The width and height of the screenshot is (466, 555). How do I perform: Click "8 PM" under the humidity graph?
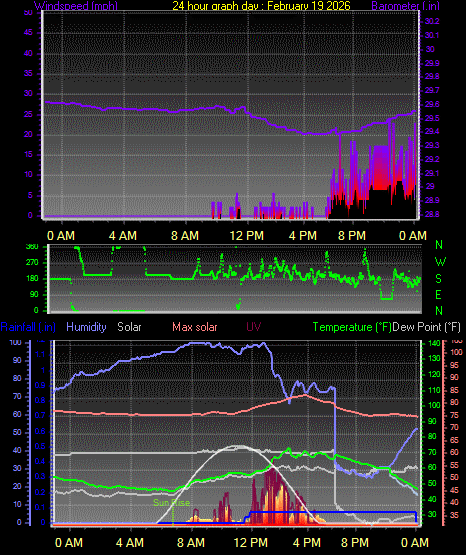pos(355,543)
